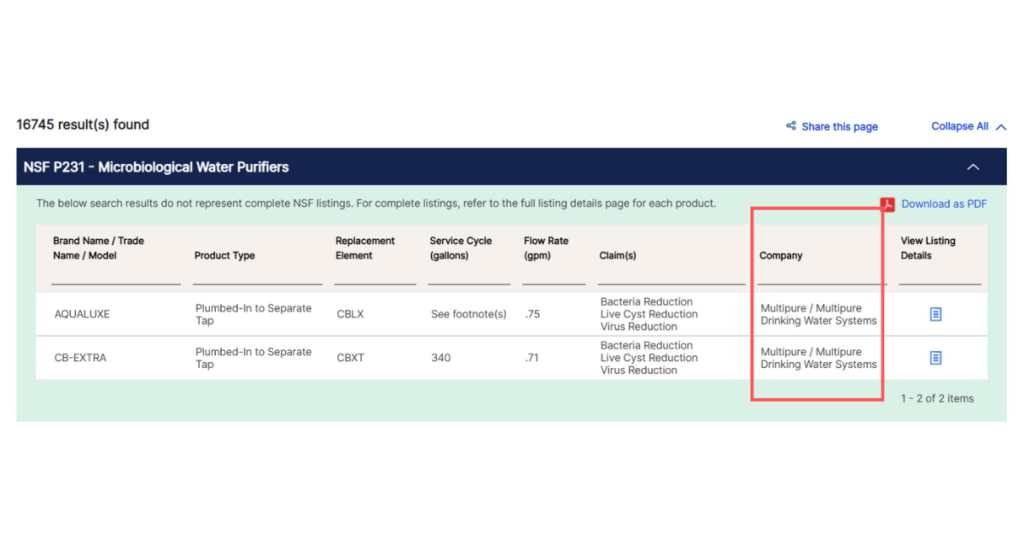Select the AQUALUXE model name cell
The width and height of the screenshot is (1024, 538).
82,314
